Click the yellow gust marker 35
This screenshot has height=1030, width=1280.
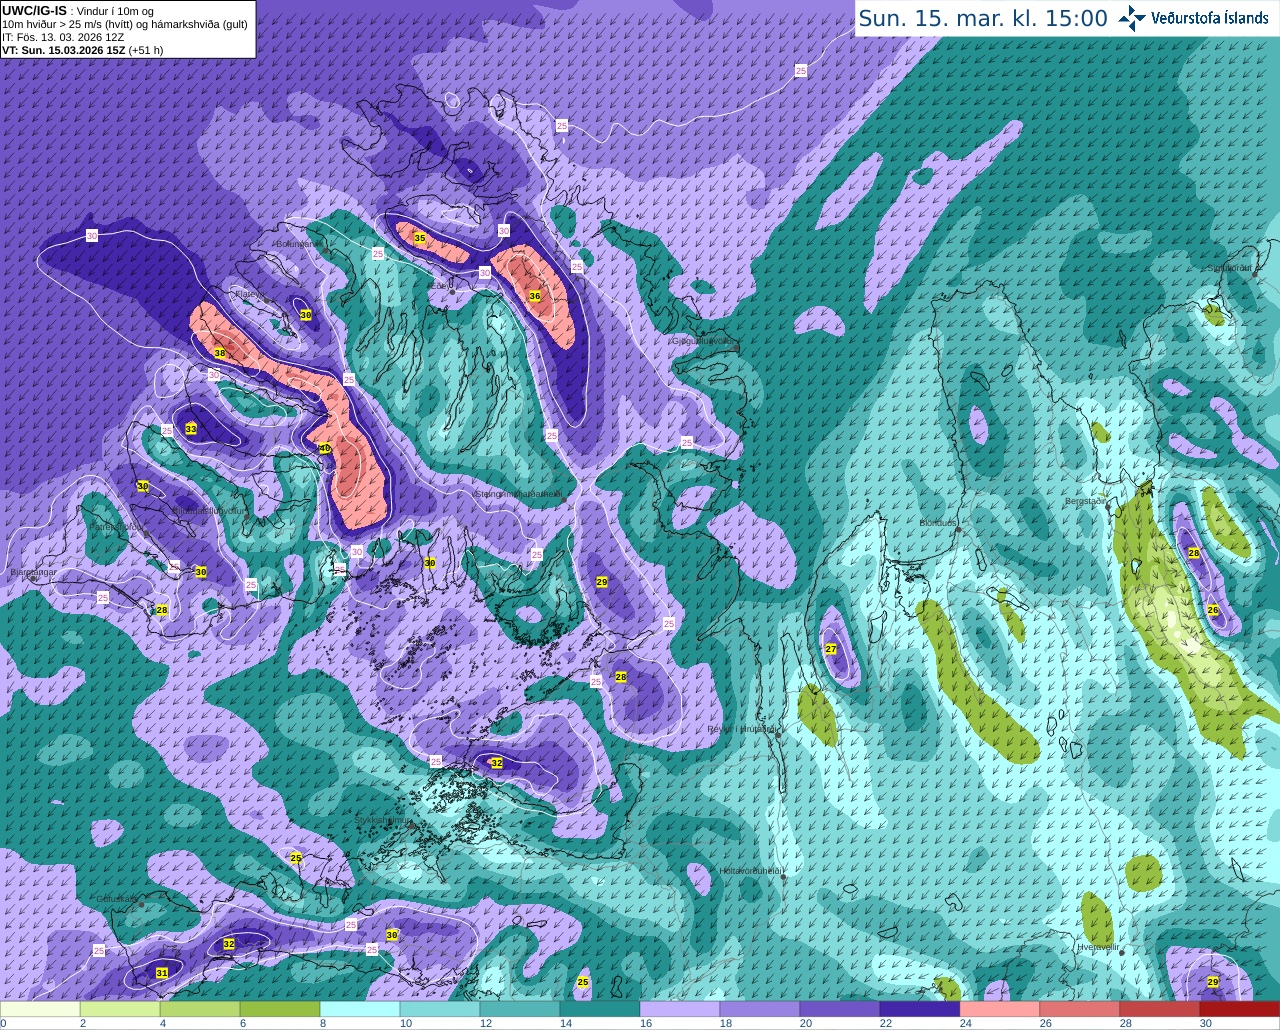(x=420, y=238)
